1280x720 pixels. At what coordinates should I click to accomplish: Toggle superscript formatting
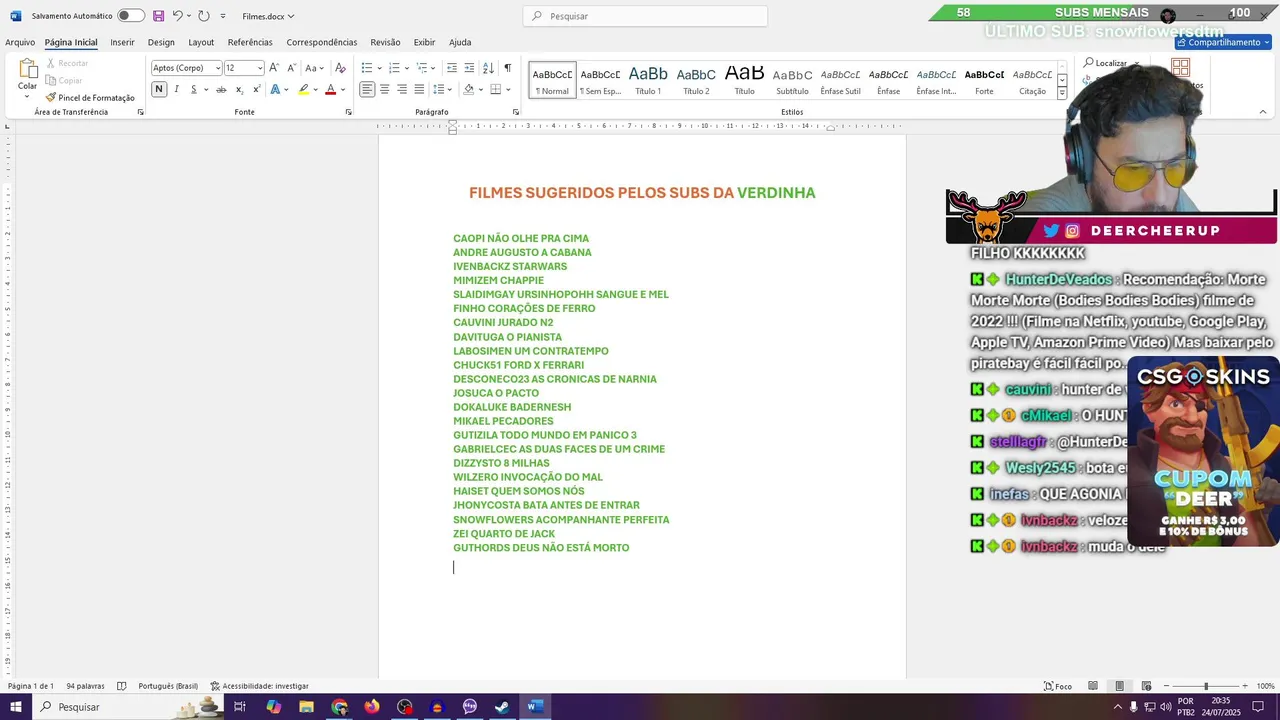(256, 89)
